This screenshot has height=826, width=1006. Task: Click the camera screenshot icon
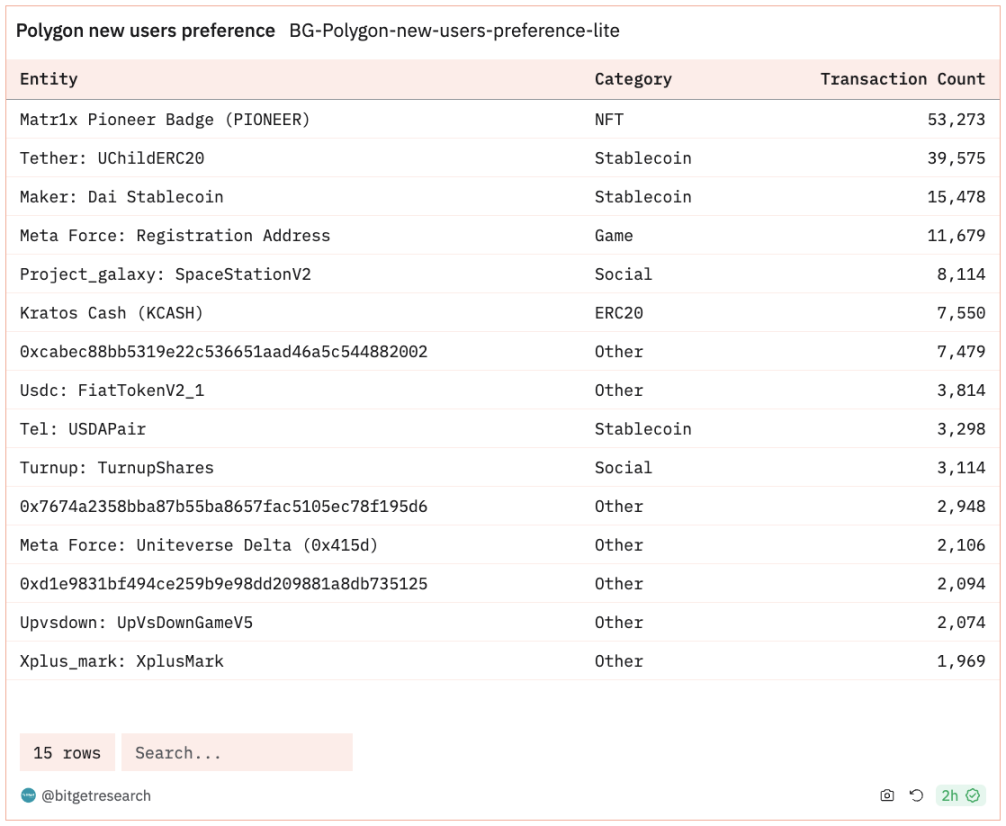click(887, 795)
